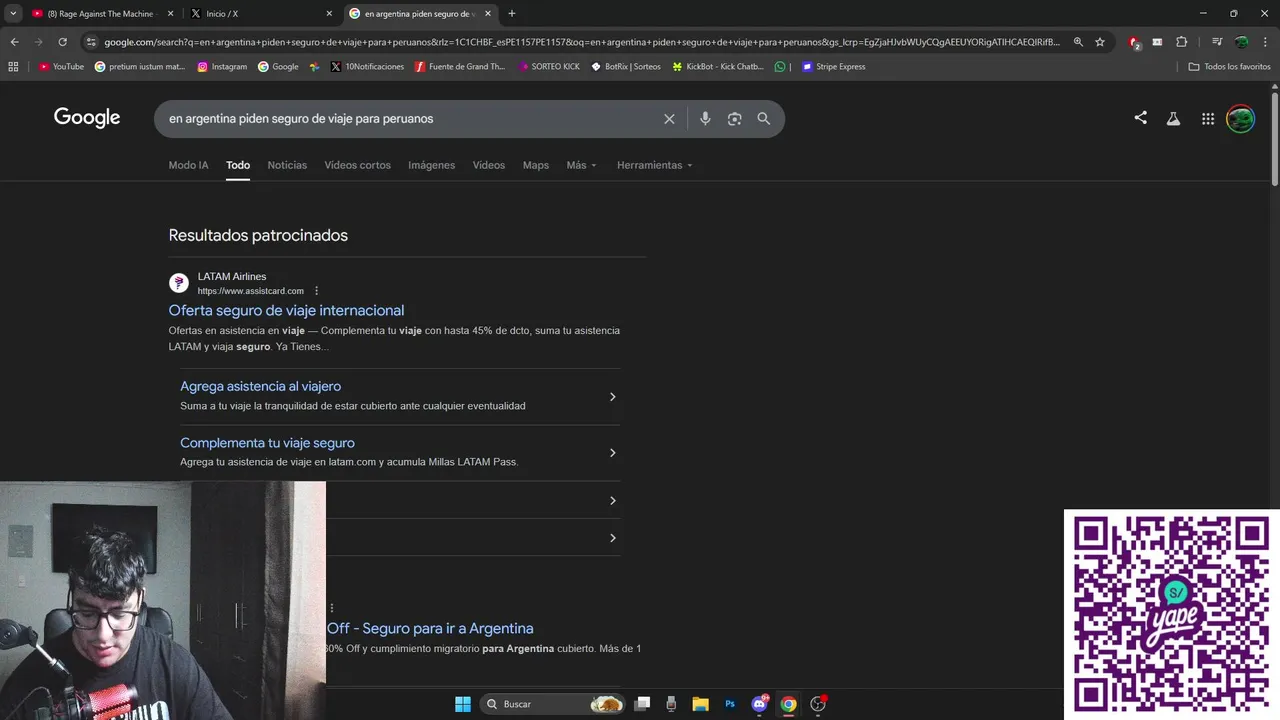Select Videos cortos tab
The image size is (1280, 720).
[357, 165]
